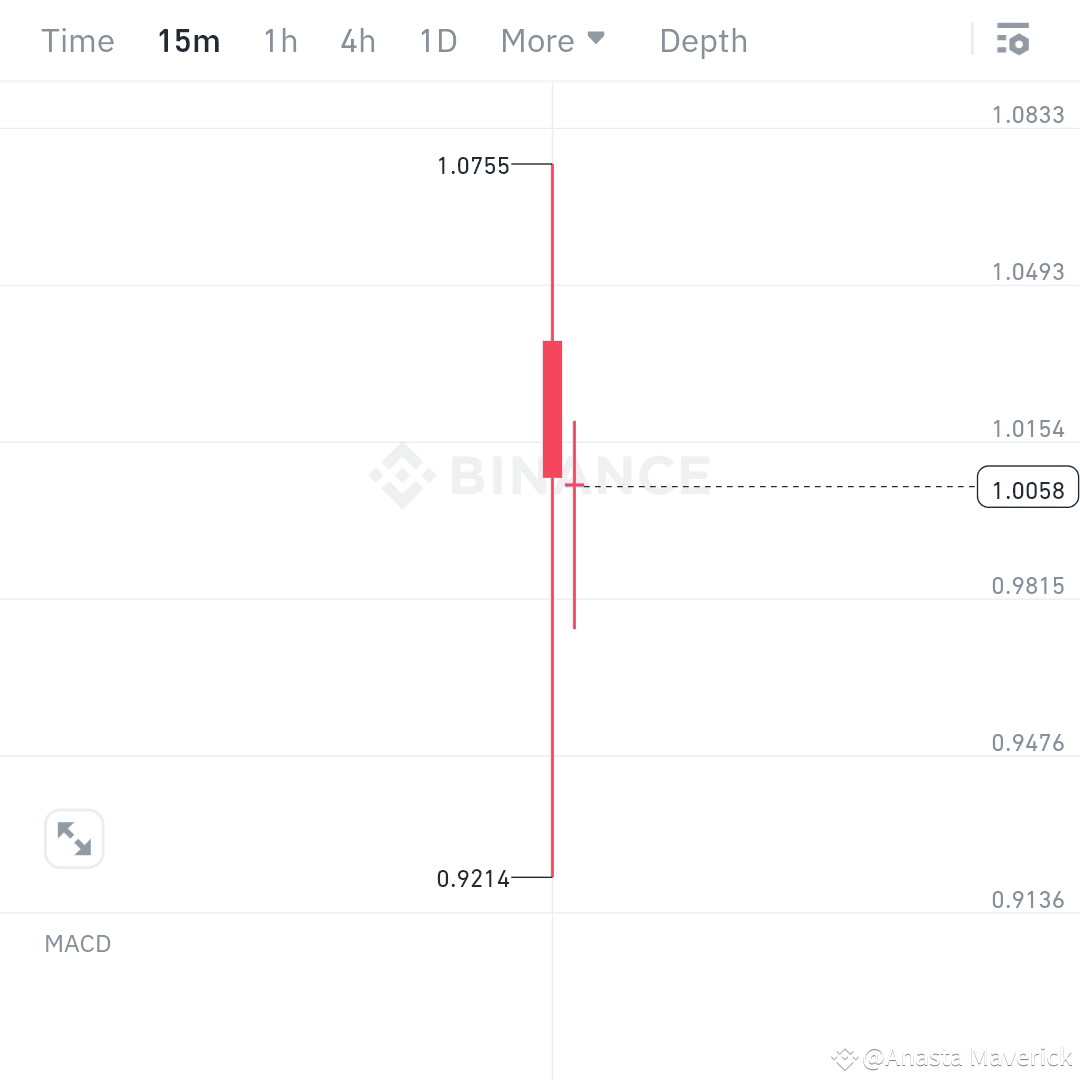Click the red candlestick body
The image size is (1080, 1080).
pyautogui.click(x=552, y=408)
